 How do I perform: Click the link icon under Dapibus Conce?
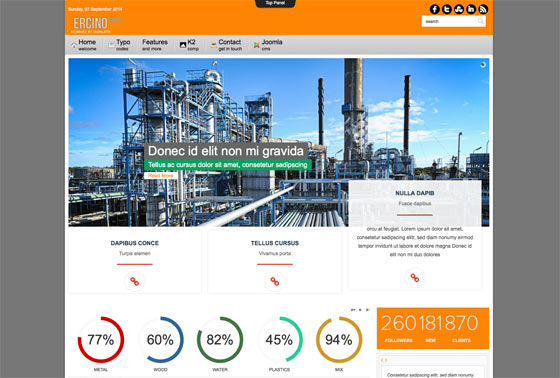[x=135, y=282]
